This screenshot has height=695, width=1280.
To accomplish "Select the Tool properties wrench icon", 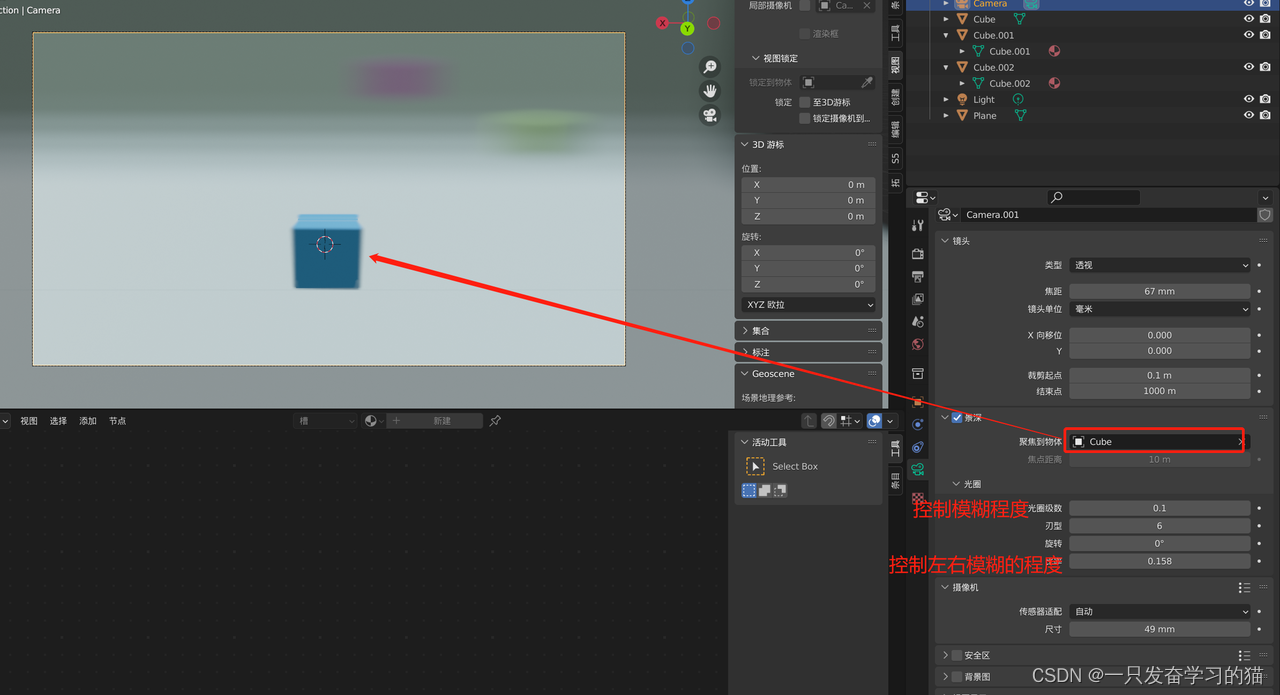I will pos(918,224).
